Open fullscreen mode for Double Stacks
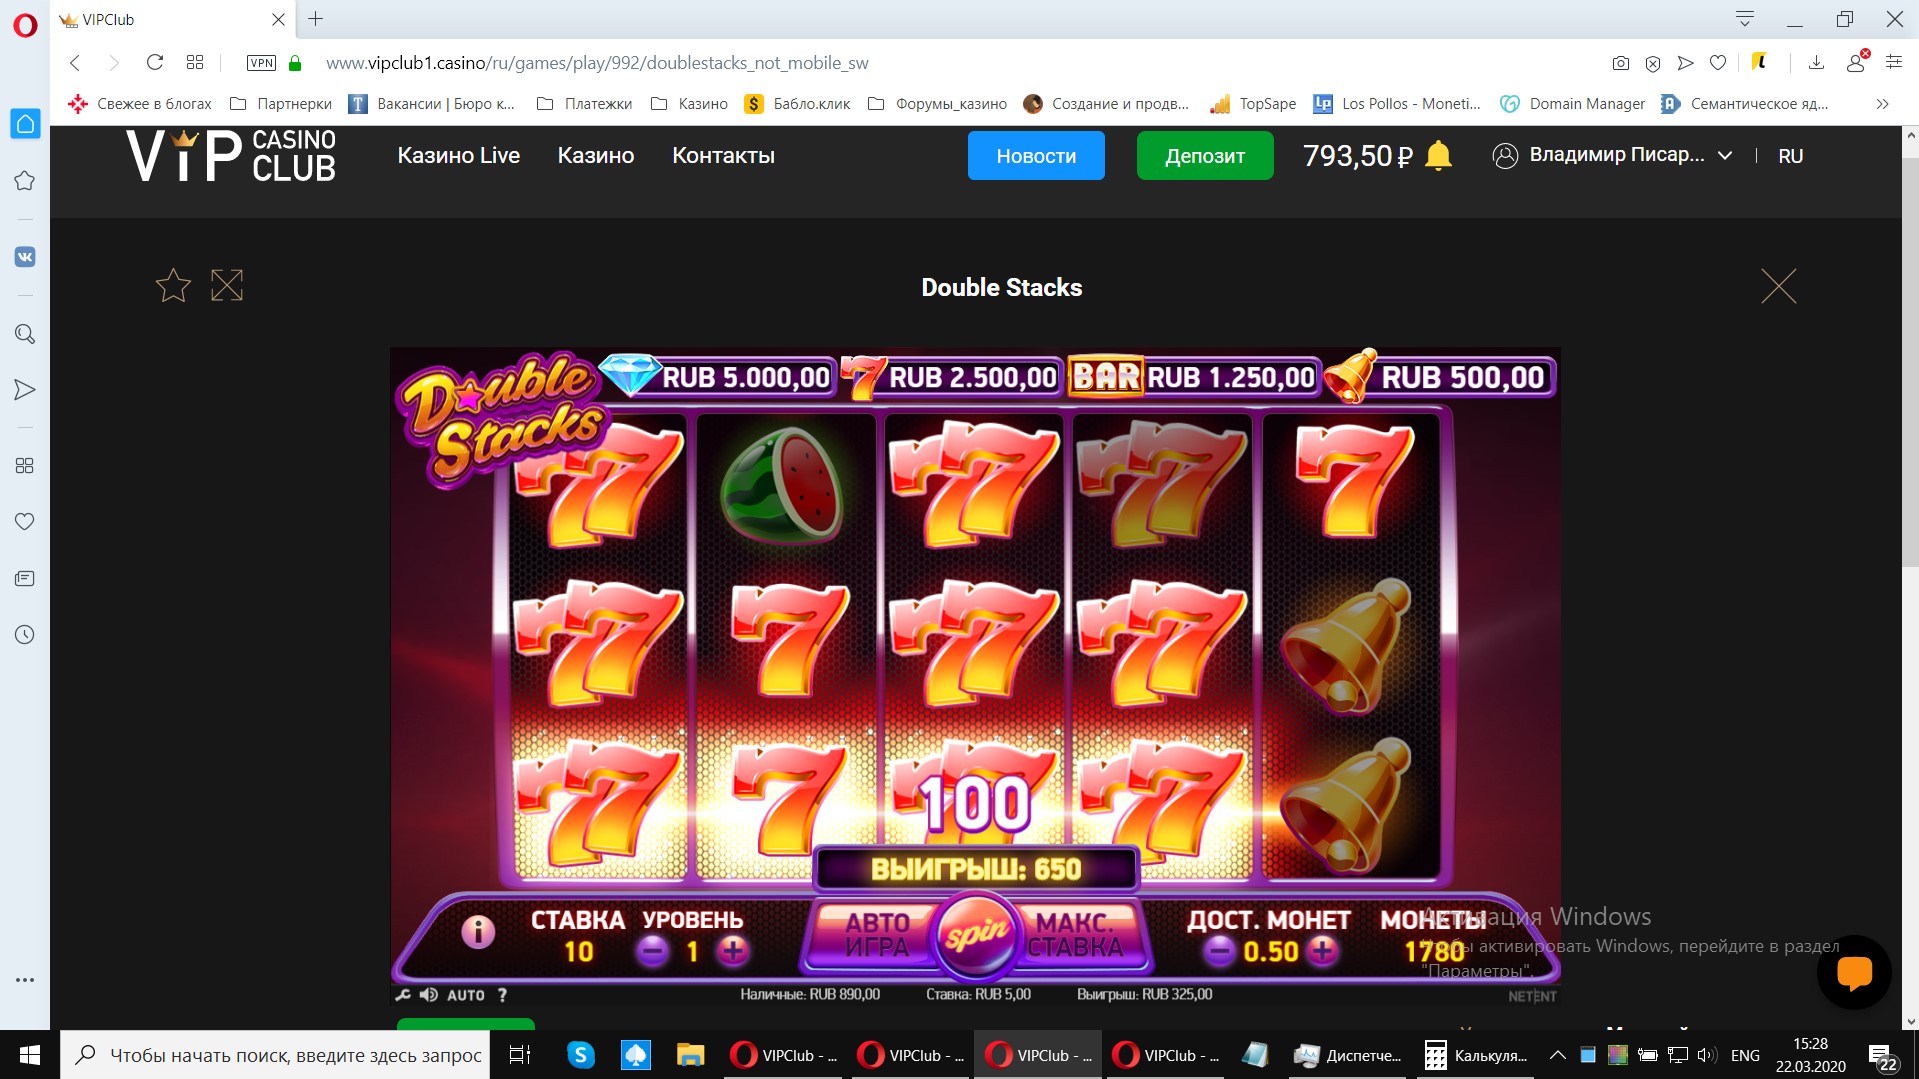This screenshot has width=1919, height=1079. [227, 286]
